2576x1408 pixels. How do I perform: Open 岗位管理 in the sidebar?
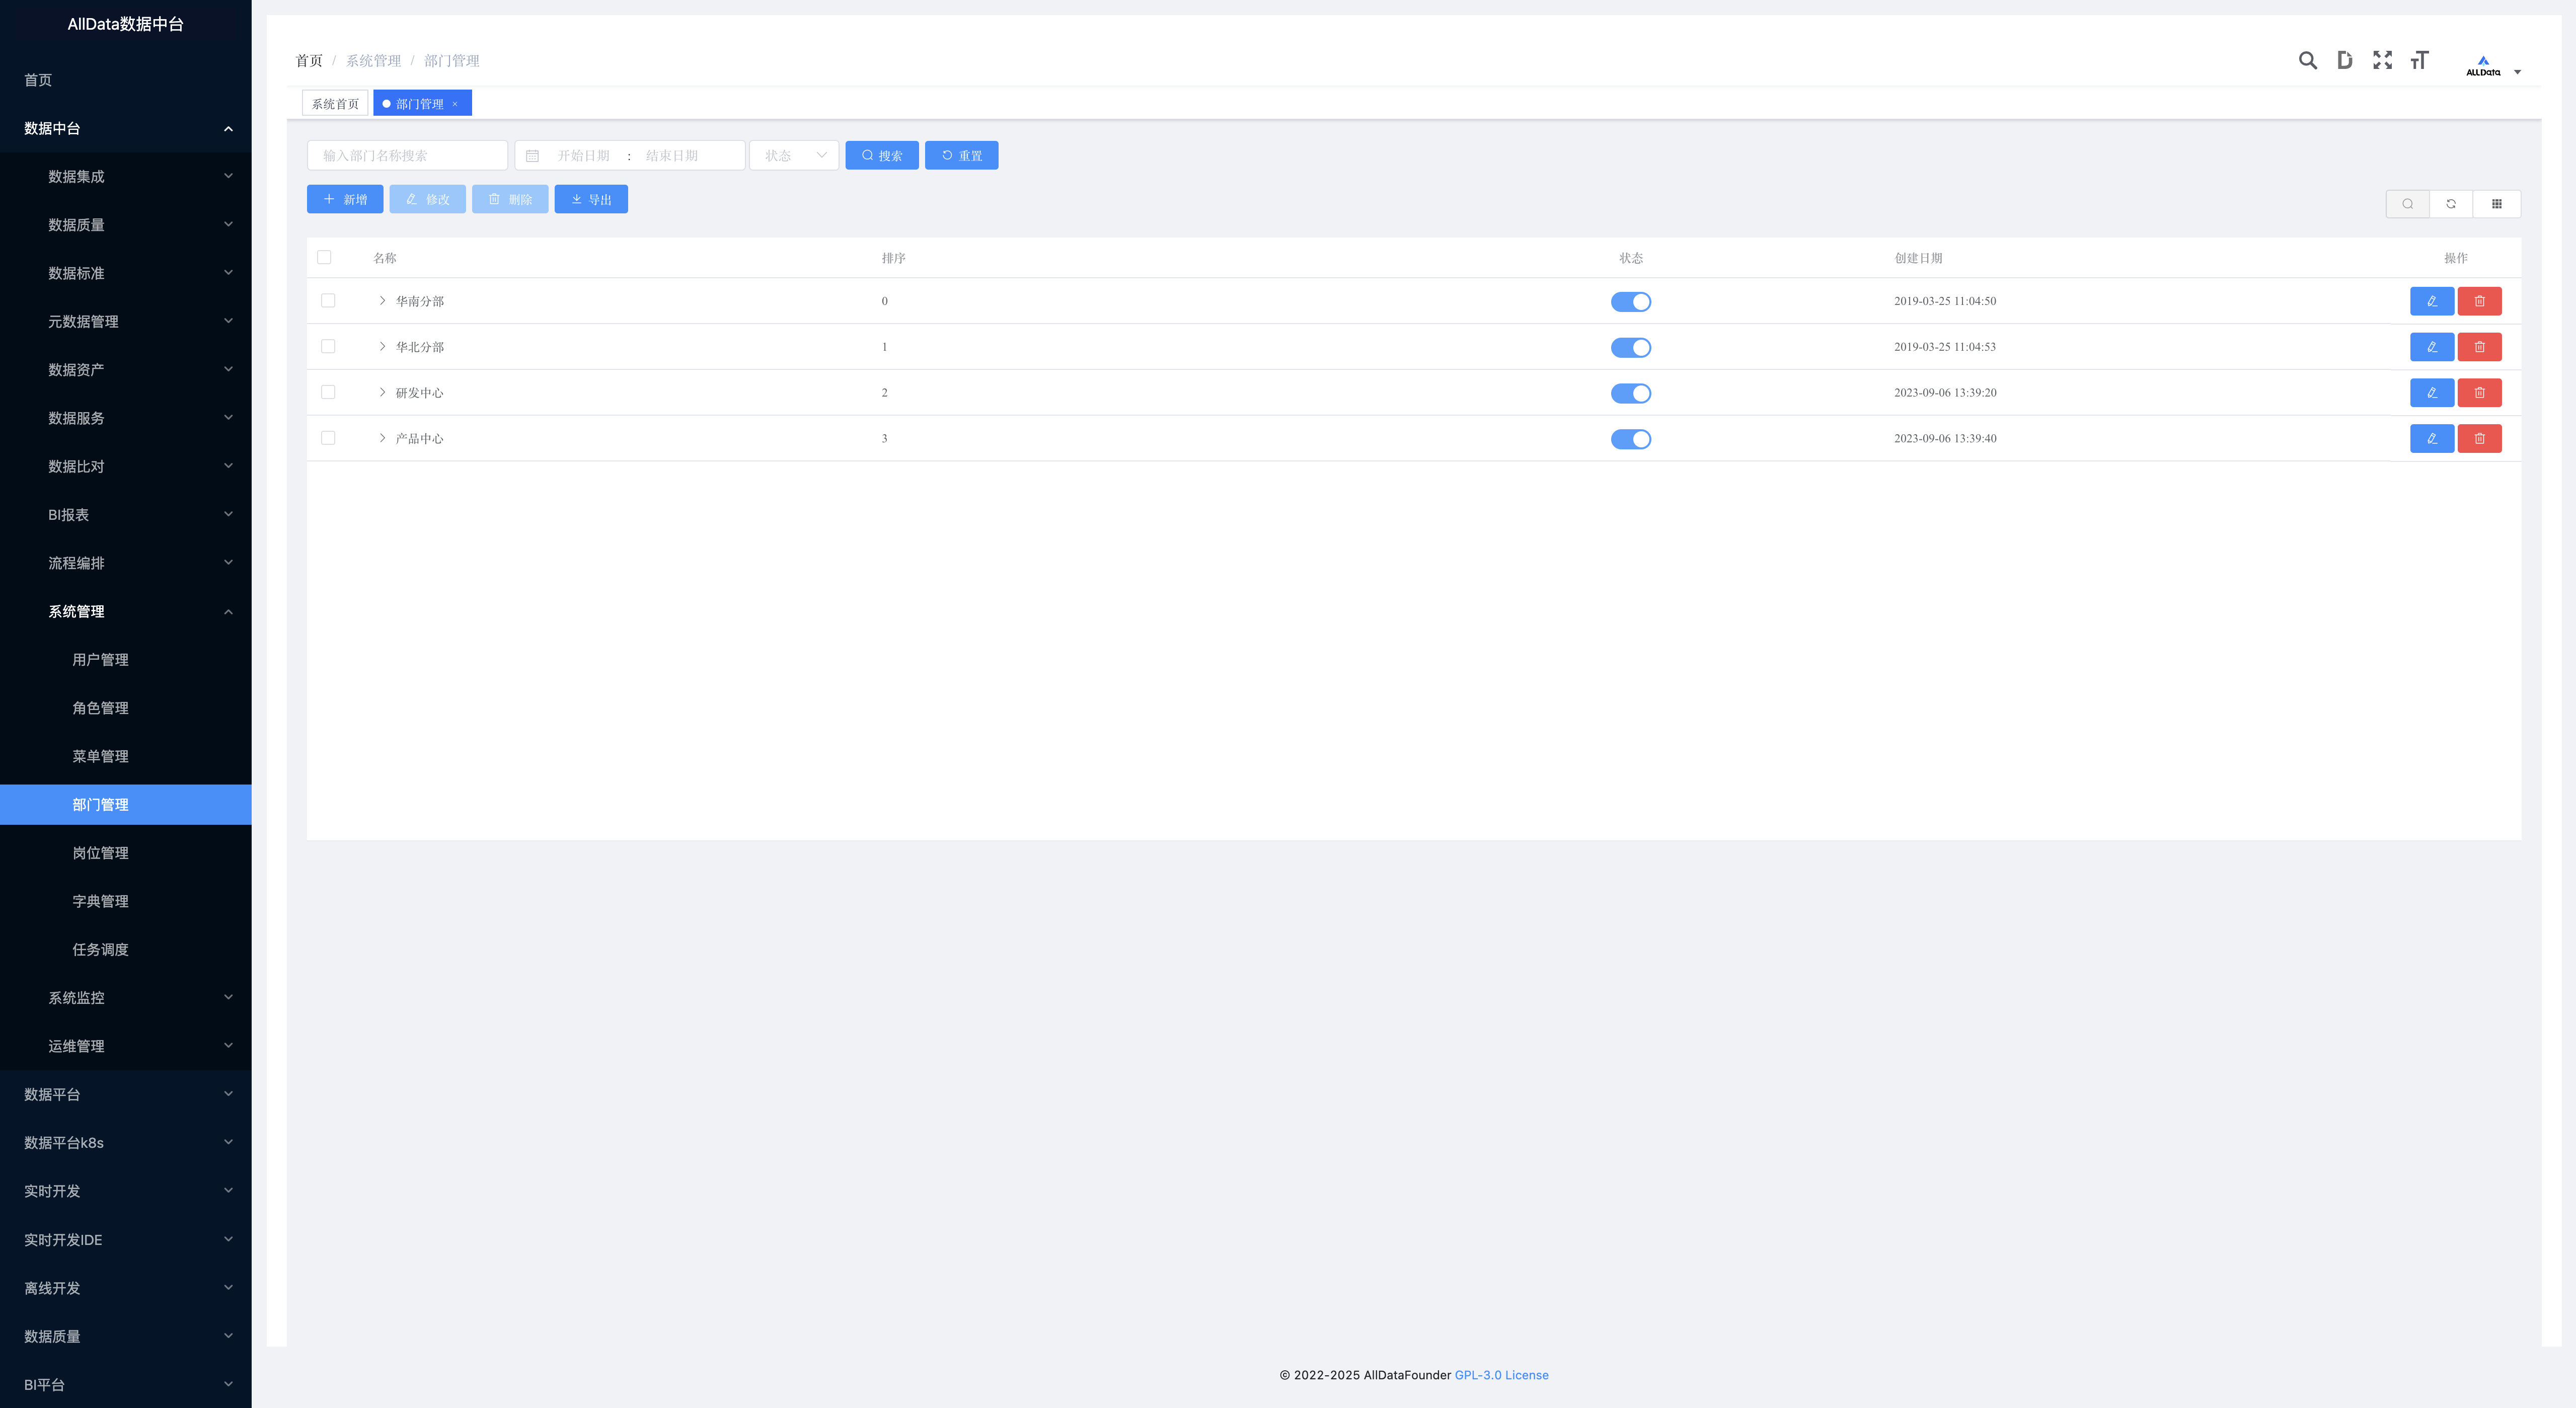[126, 853]
